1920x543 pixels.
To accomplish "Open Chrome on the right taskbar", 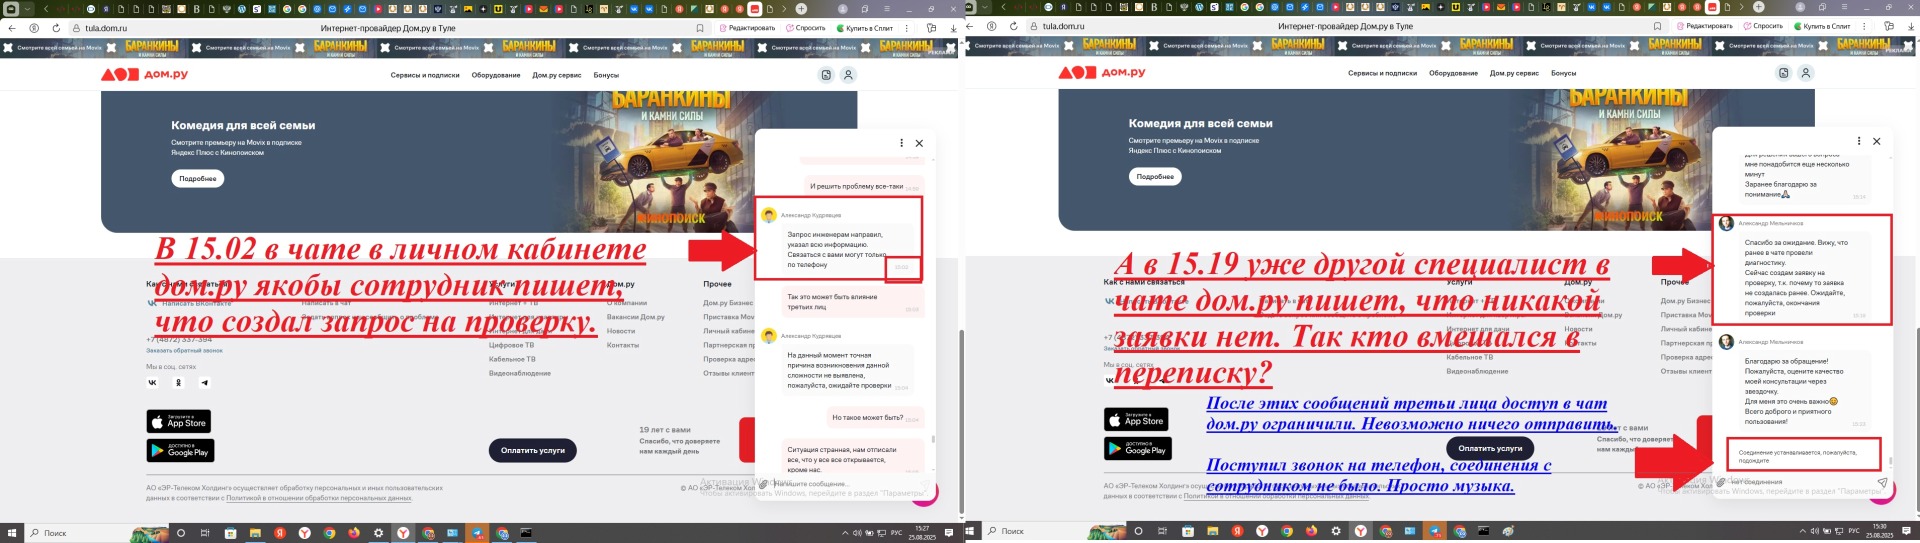I will (x=1287, y=531).
